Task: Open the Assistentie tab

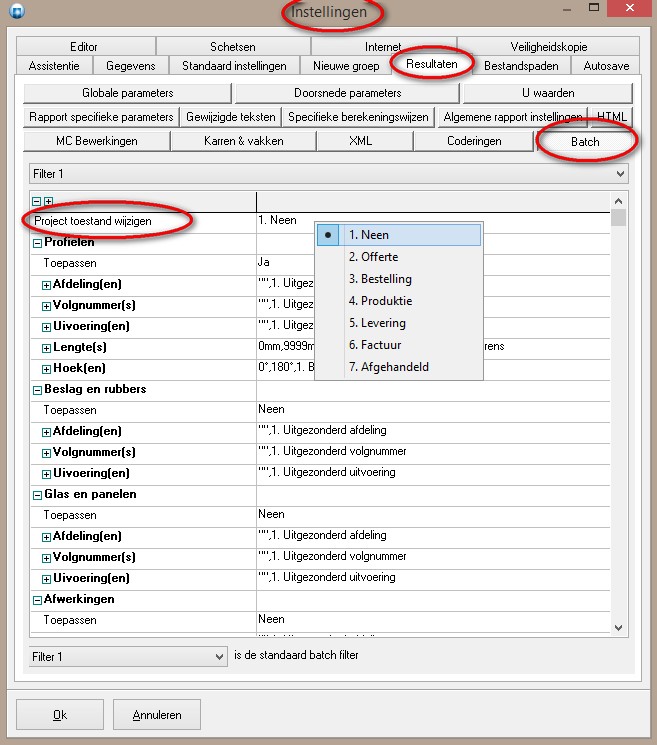Action: tap(54, 66)
